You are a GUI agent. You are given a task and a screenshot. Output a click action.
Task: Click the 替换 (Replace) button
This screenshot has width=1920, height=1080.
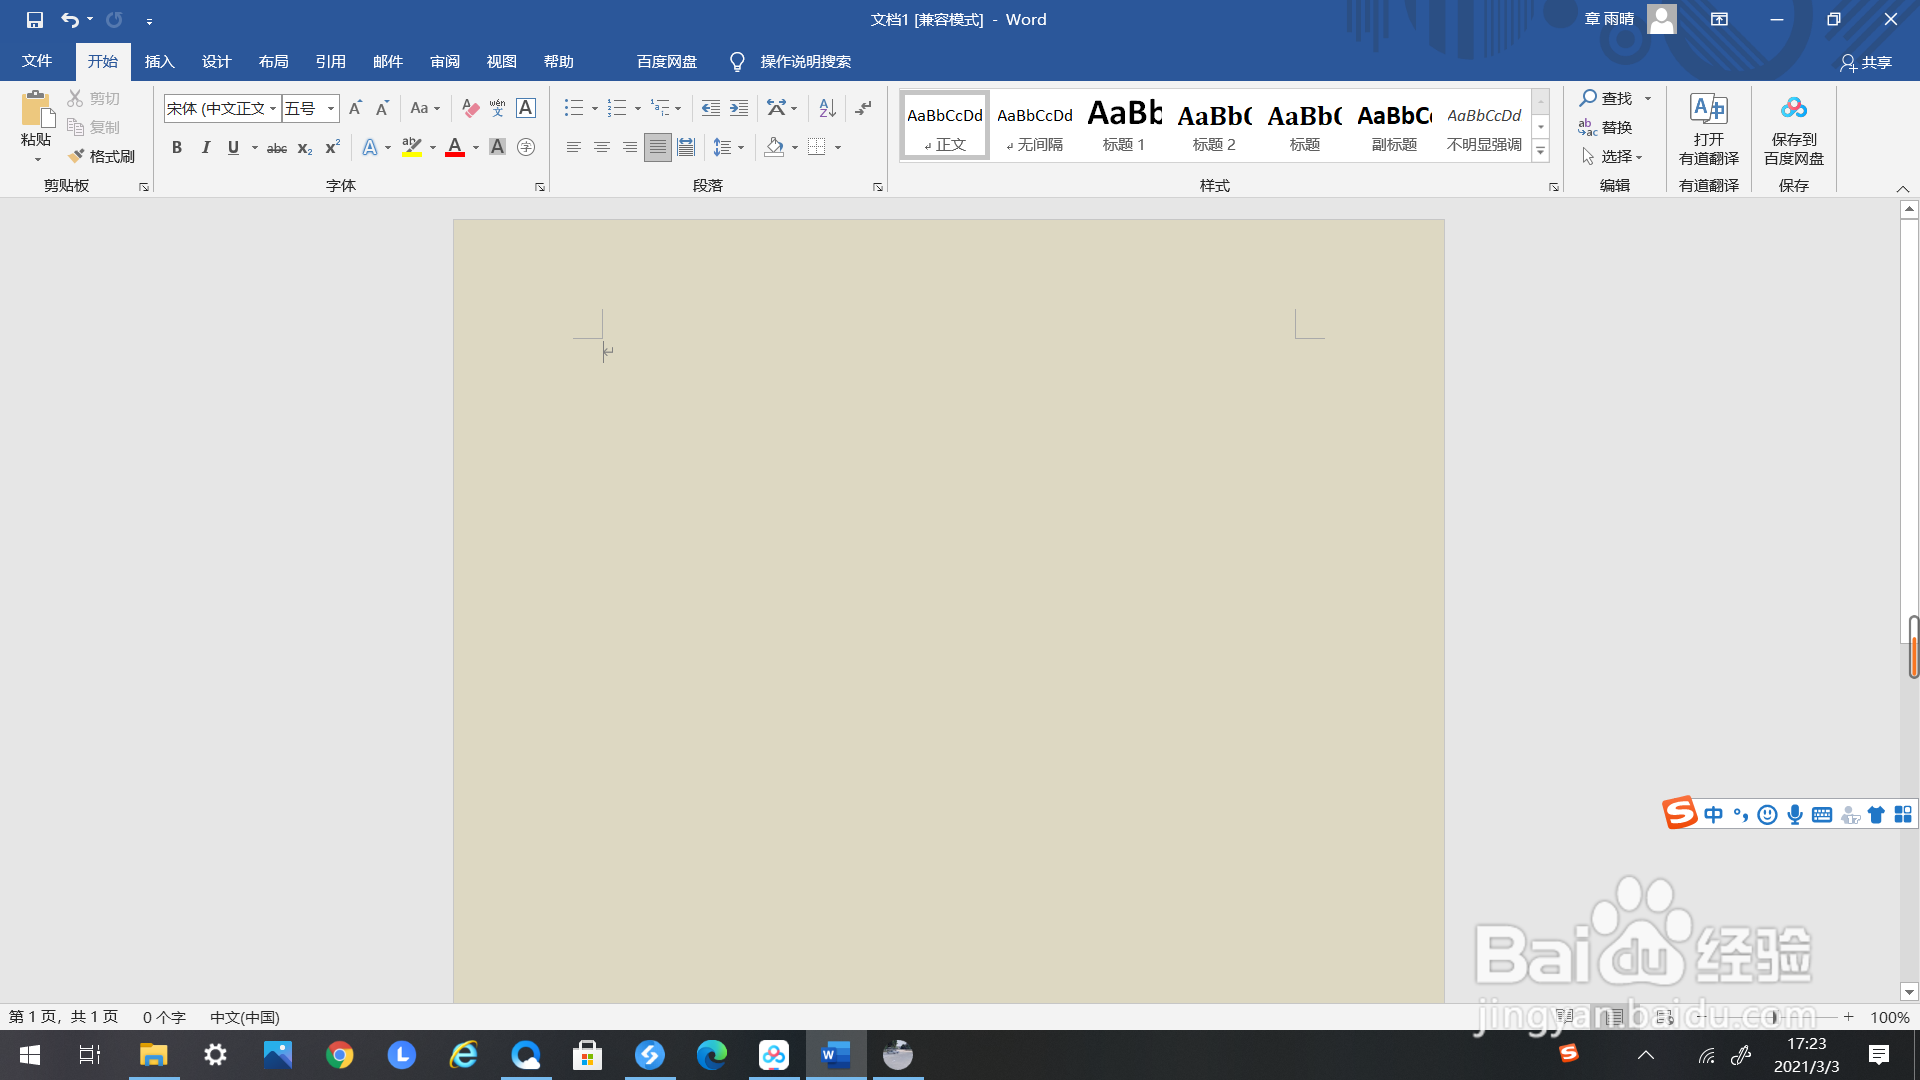tap(1605, 127)
